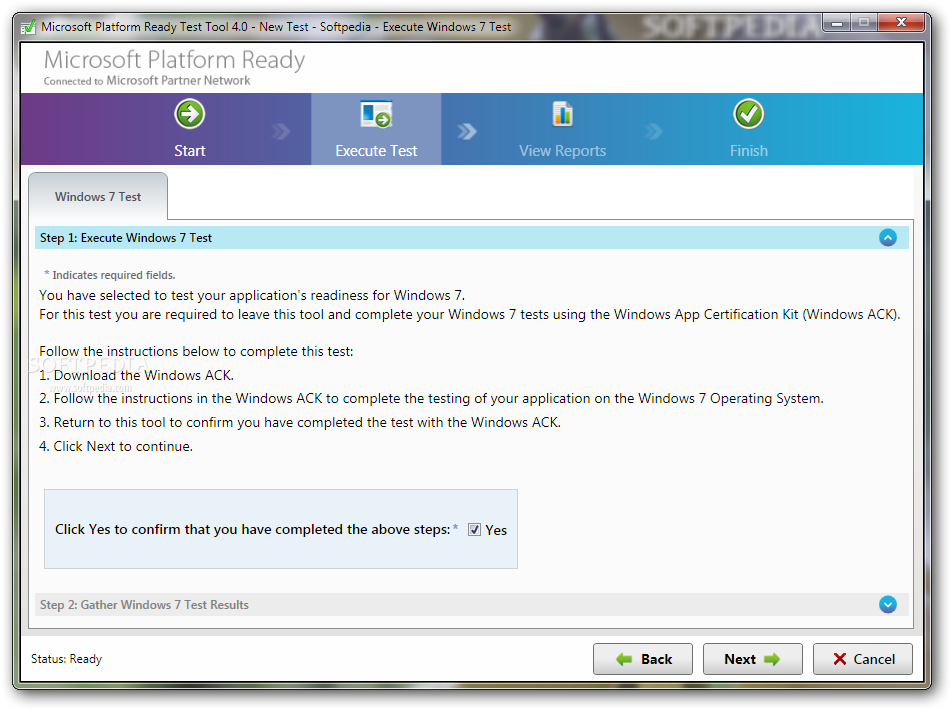This screenshot has width=952, height=710.
Task: Close the Platform Ready Test Tool window
Action: tap(901, 23)
